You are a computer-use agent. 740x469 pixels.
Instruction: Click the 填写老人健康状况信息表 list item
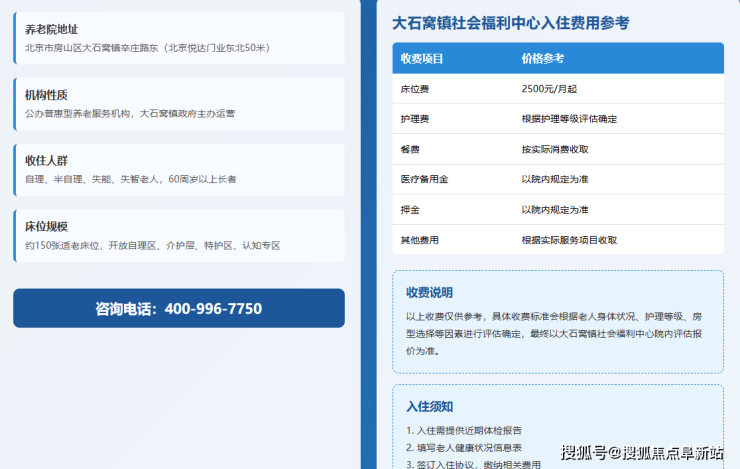click(464, 447)
